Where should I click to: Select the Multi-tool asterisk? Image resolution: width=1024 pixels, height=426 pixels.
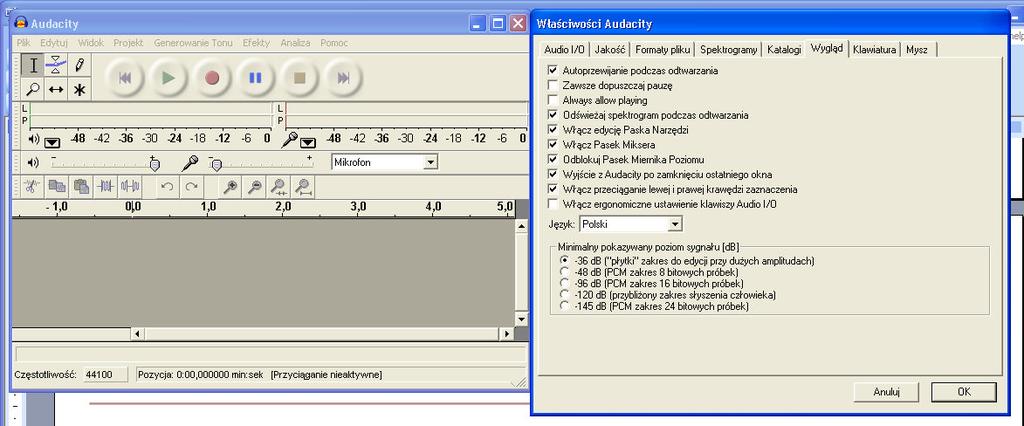(79, 89)
